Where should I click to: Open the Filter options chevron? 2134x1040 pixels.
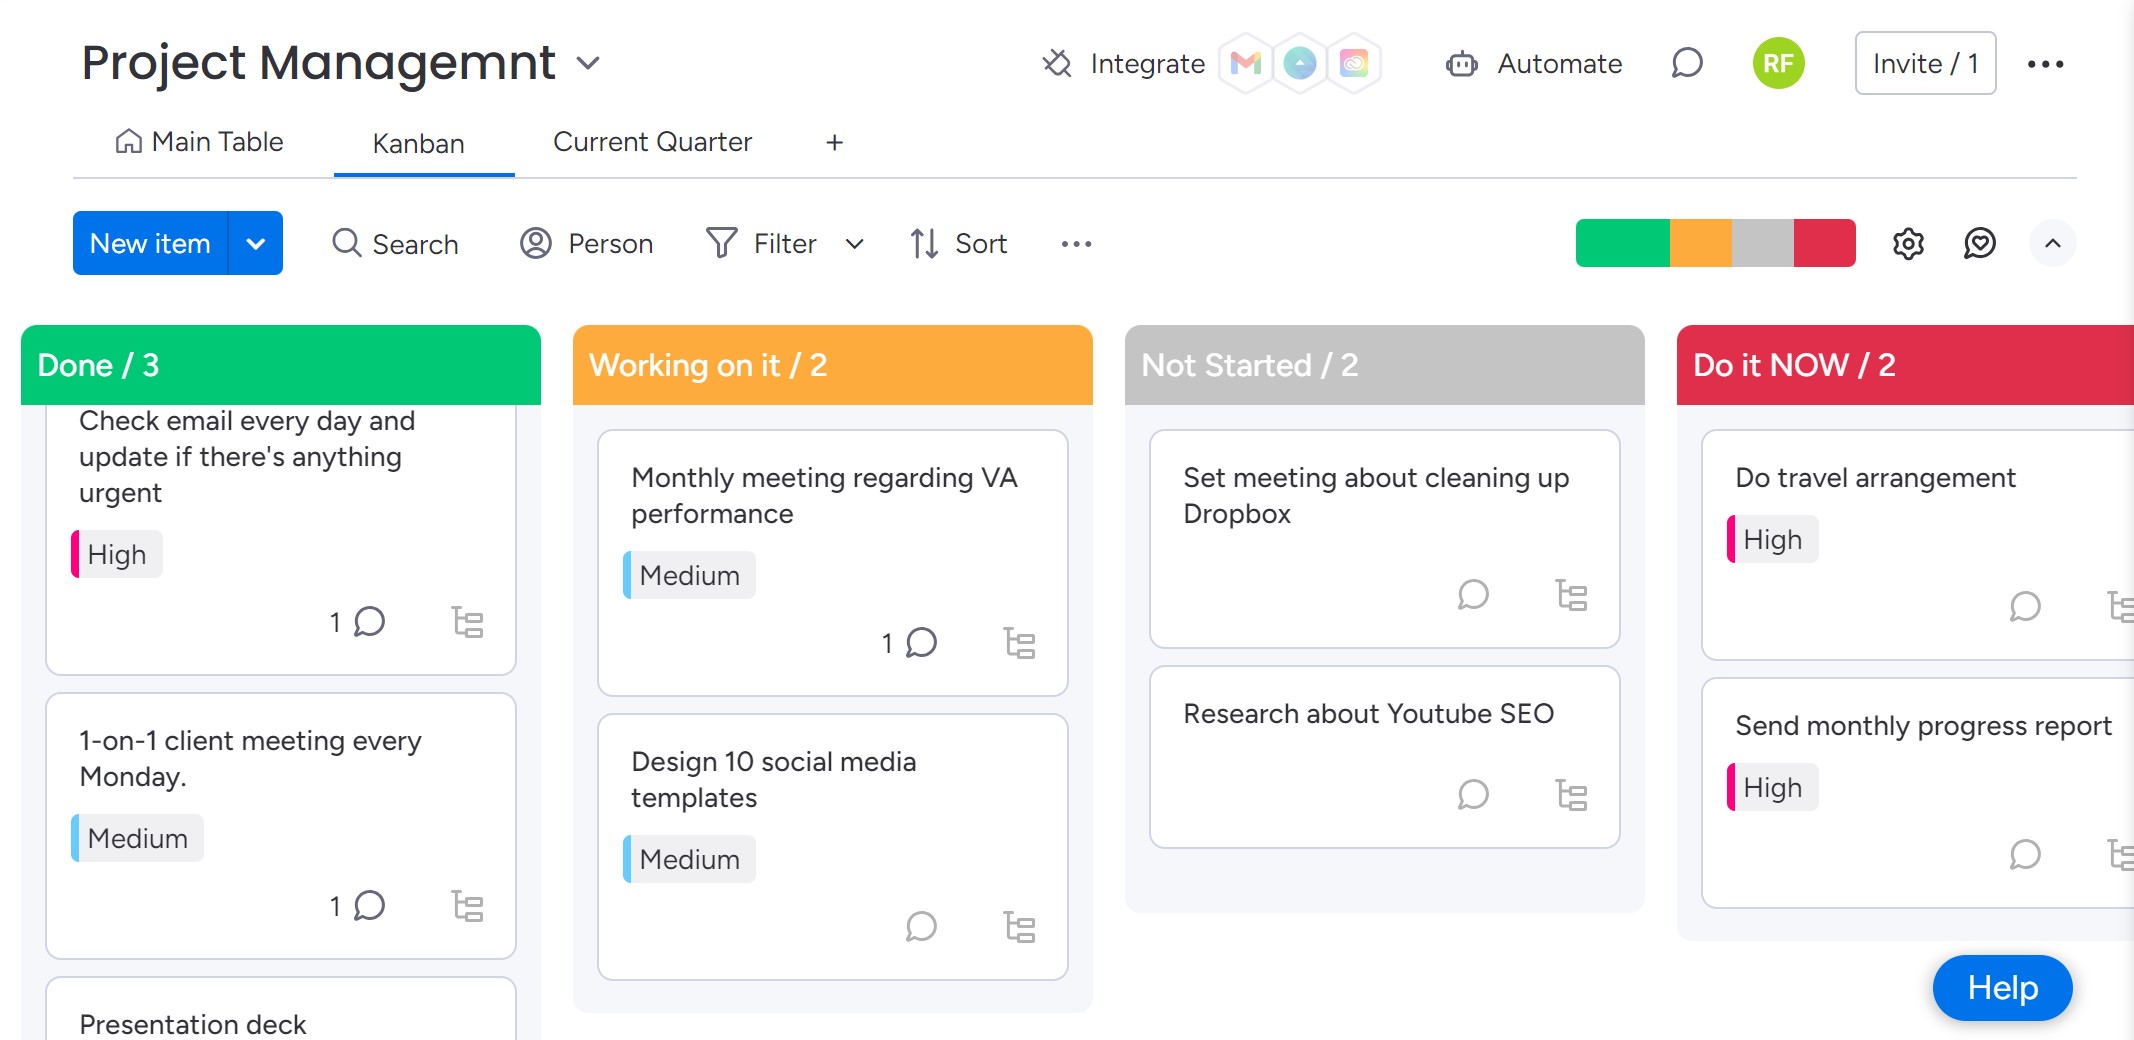point(854,244)
